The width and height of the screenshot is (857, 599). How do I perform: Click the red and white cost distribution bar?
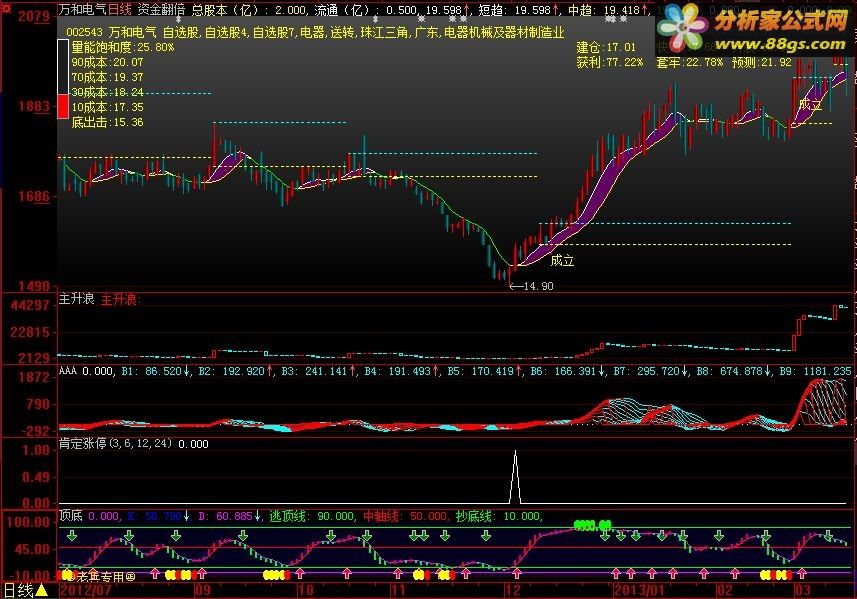[x=63, y=79]
